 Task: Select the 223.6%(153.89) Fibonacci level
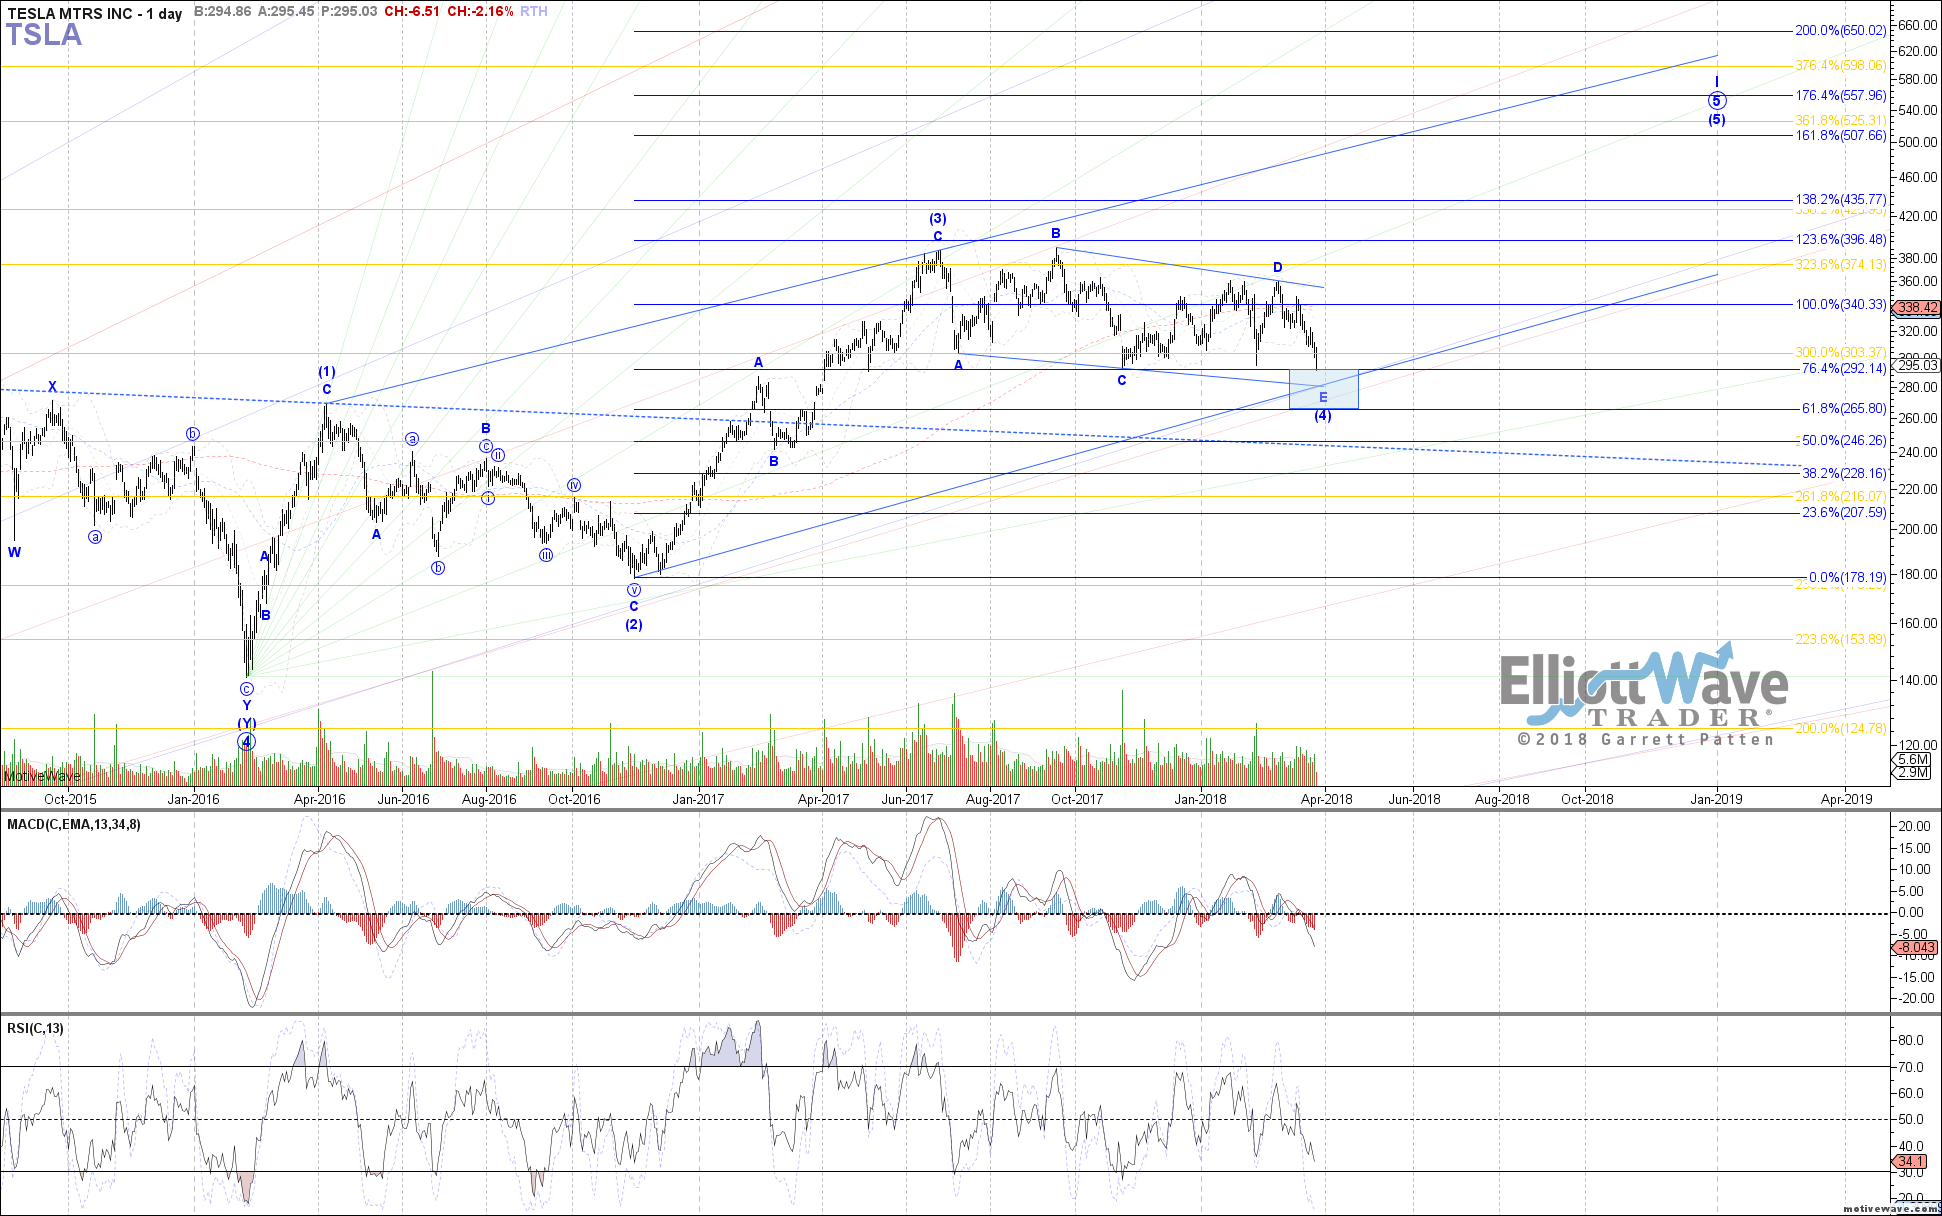point(1840,640)
